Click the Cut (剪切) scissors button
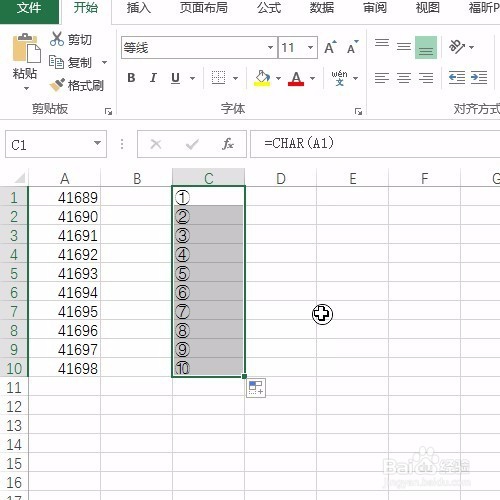 [71, 39]
